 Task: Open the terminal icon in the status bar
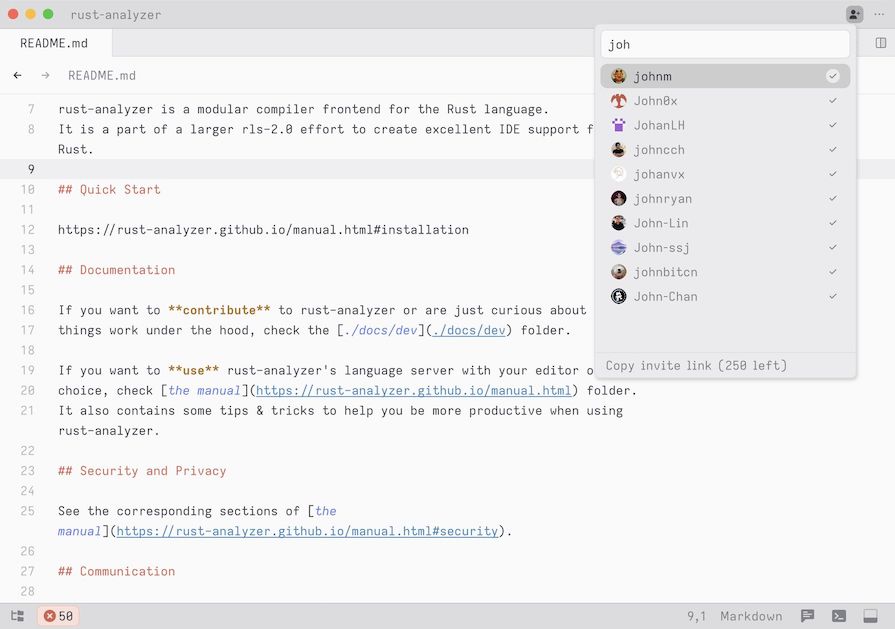pos(838,616)
